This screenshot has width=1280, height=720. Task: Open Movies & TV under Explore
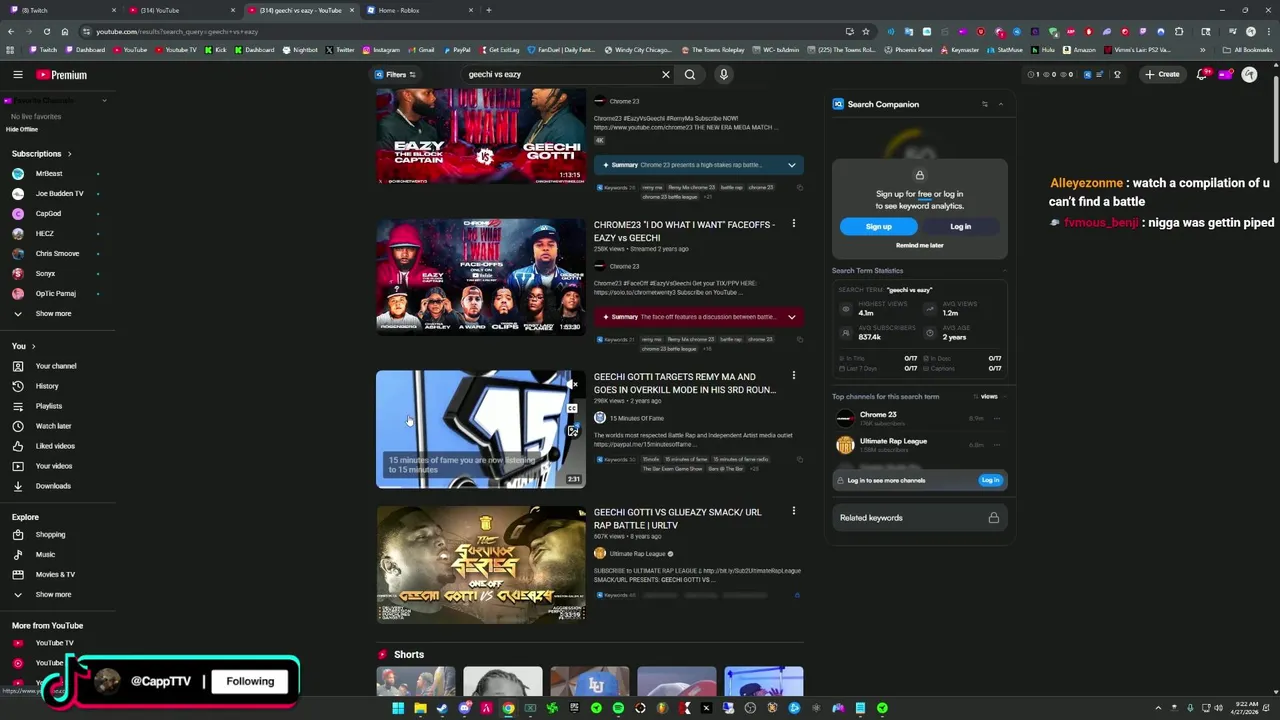tap(55, 575)
